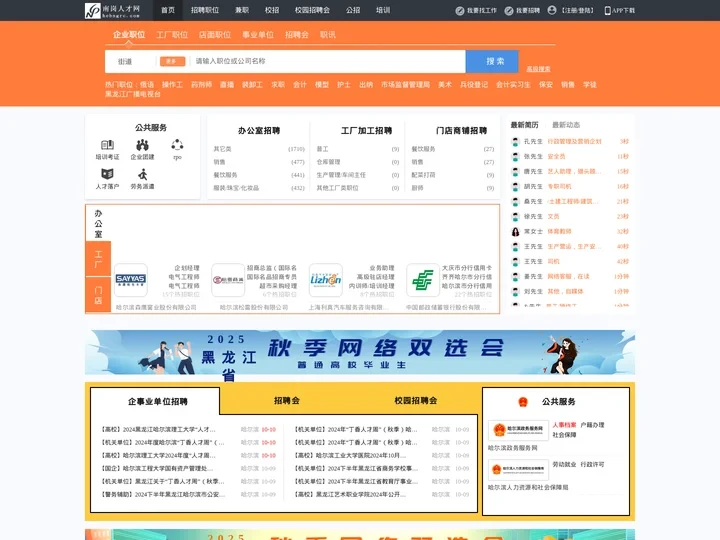Viewport: 720px width, 540px height.
Task: Open SAYYAS company logo
Action: coord(131,280)
